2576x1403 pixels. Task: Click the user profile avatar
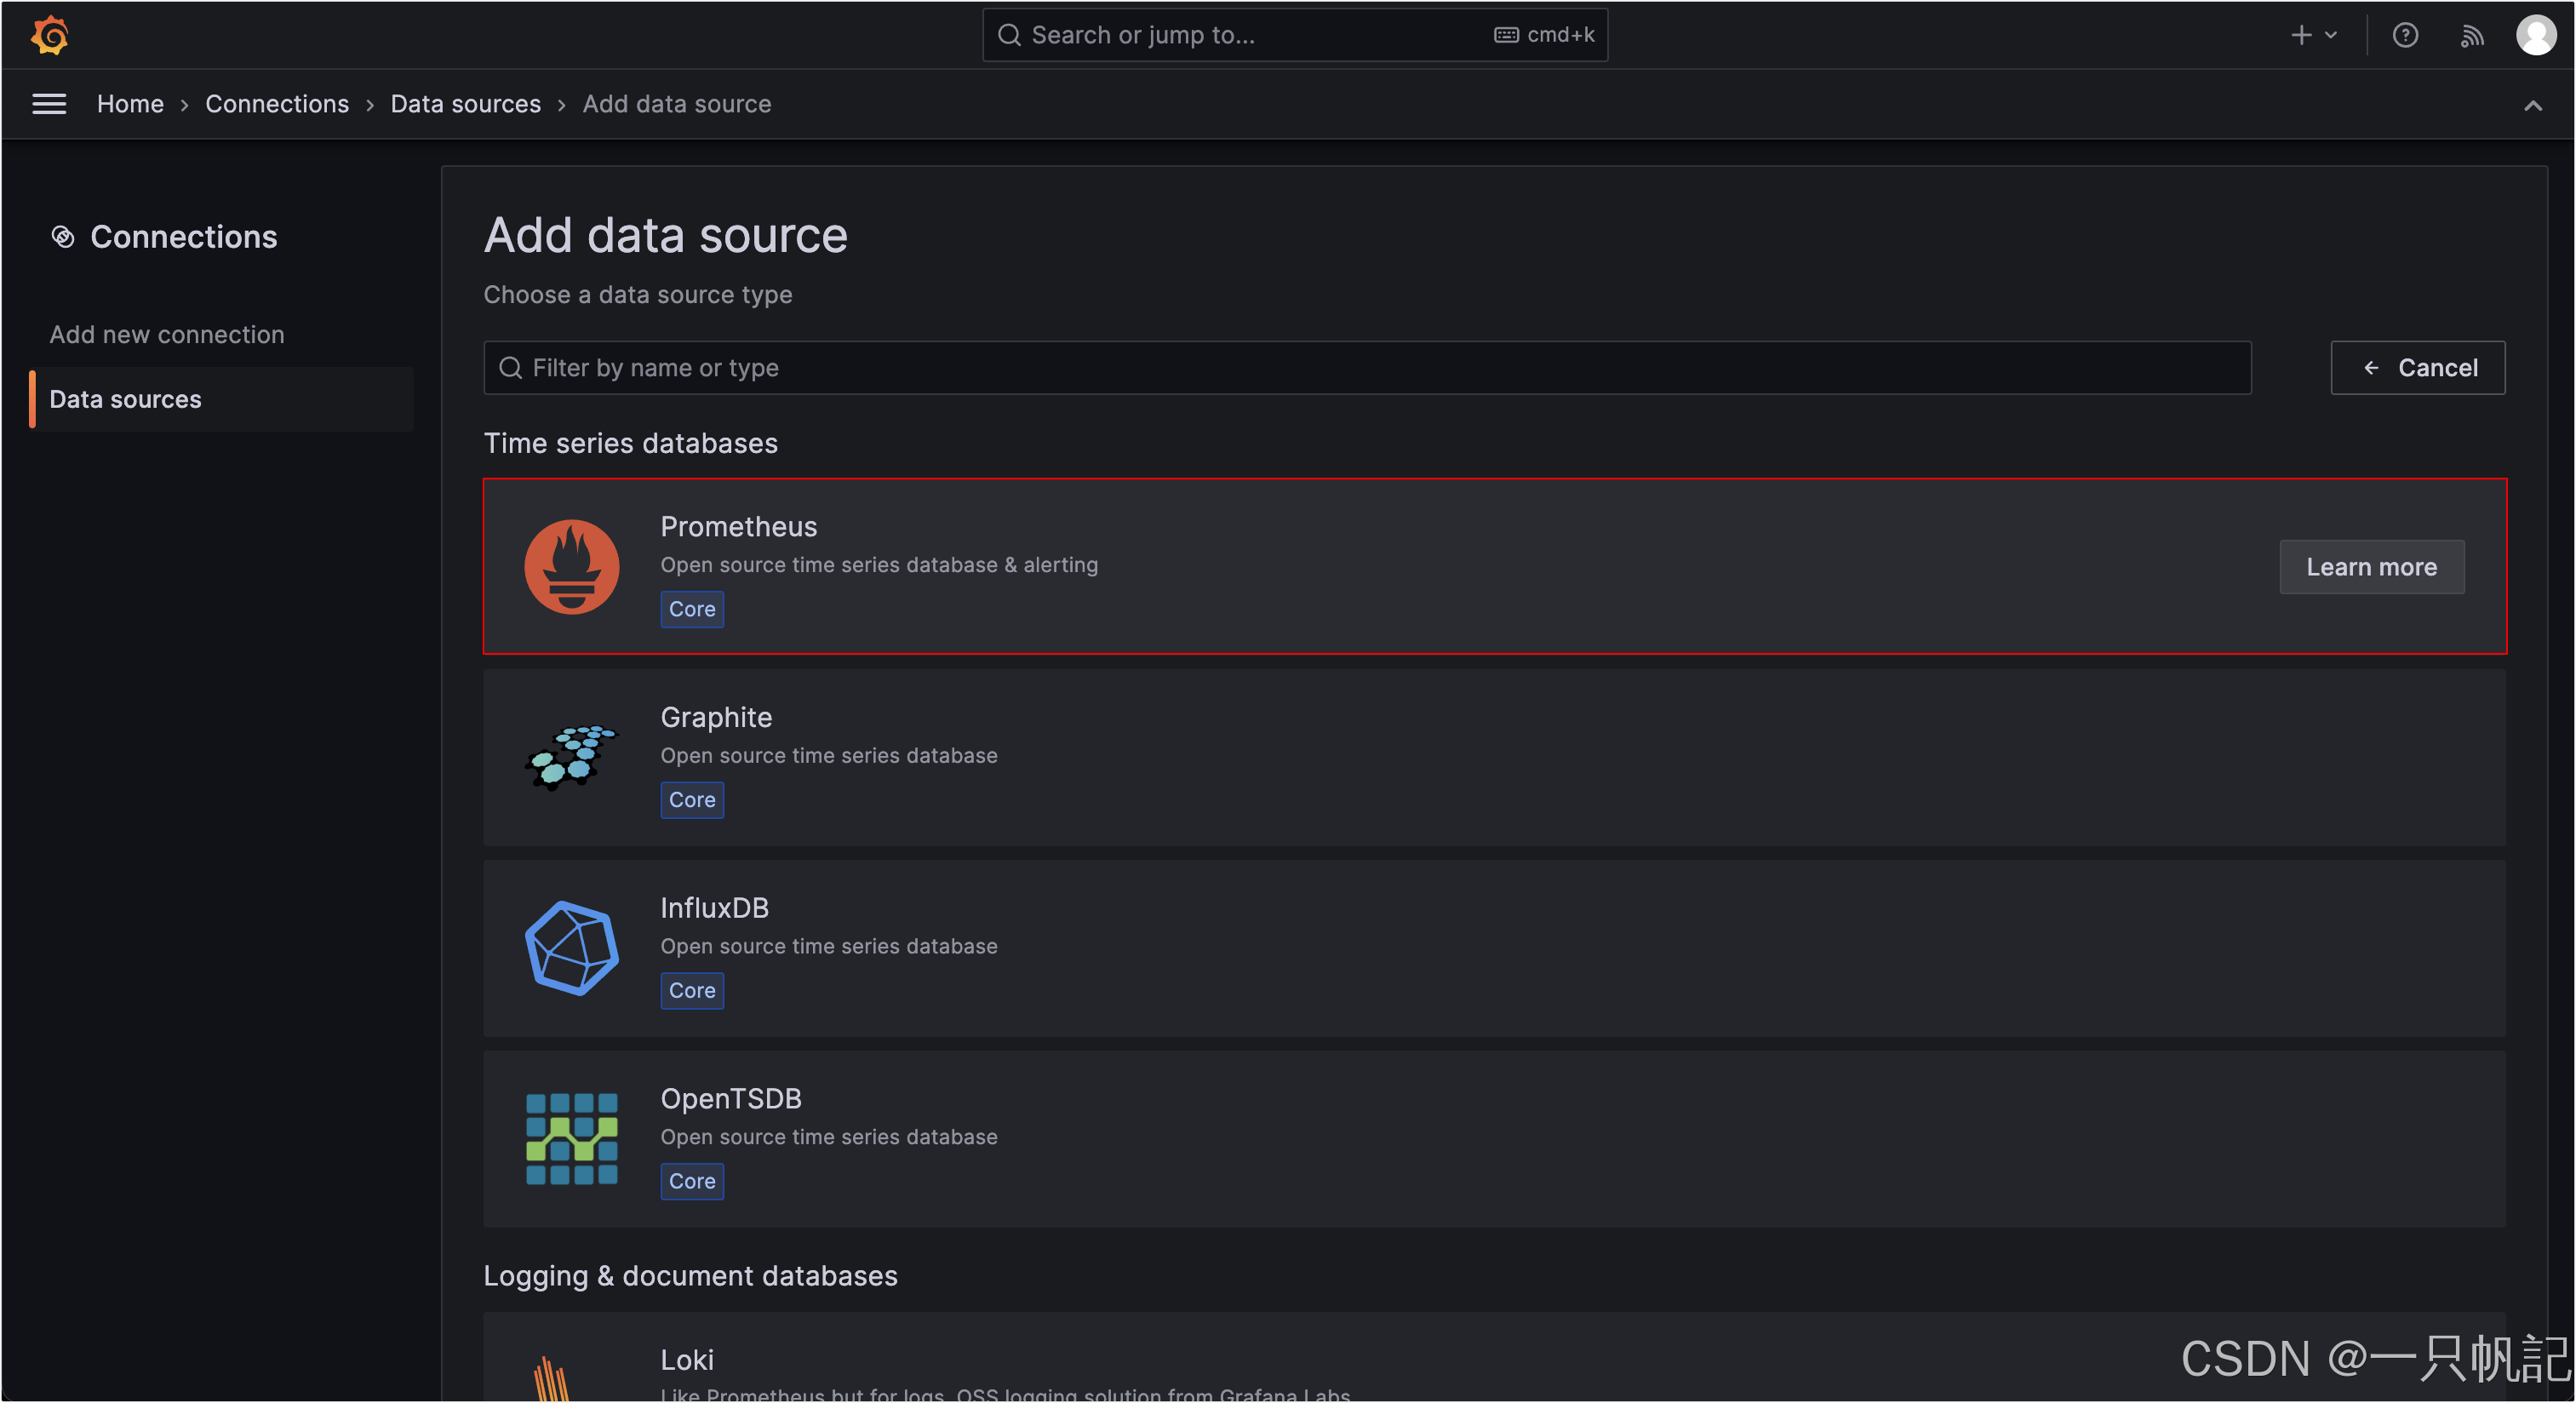pyautogui.click(x=2535, y=35)
